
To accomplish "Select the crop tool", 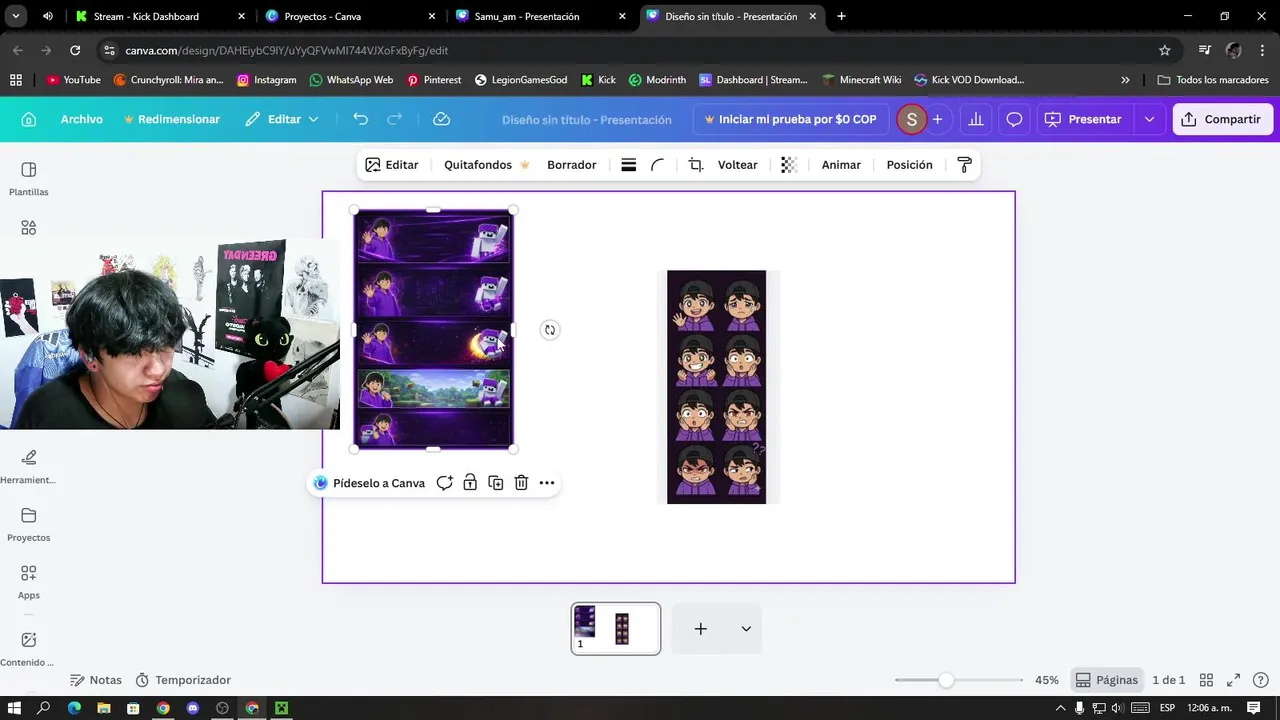I will (x=696, y=165).
